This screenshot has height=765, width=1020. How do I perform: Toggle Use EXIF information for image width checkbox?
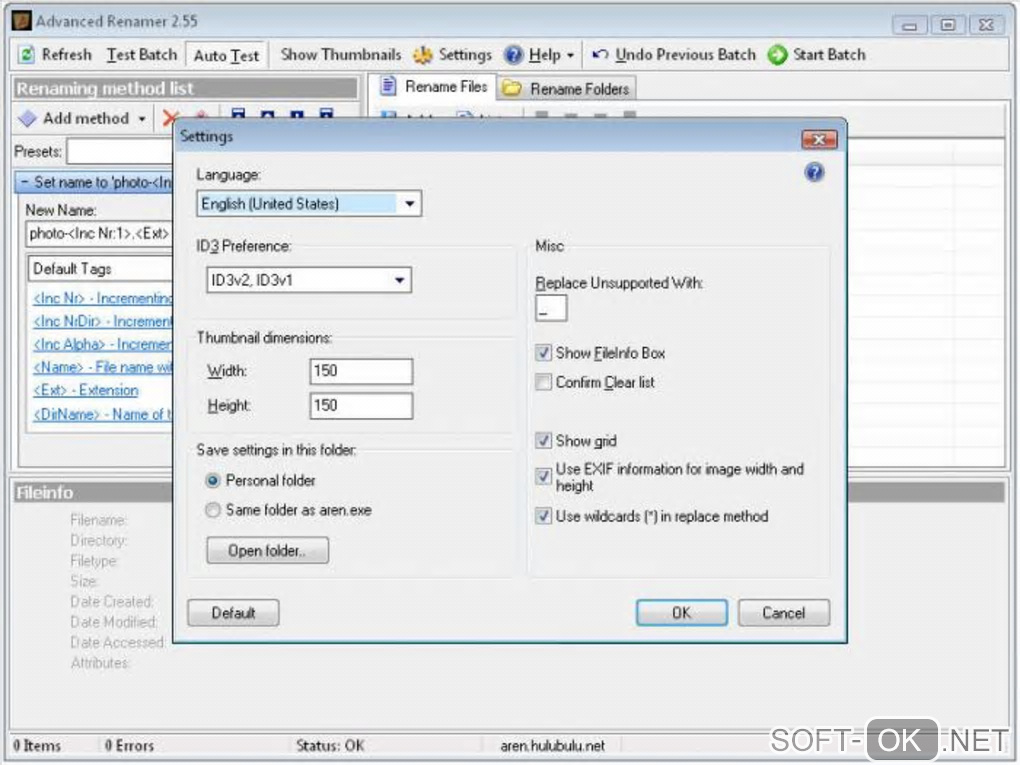click(543, 476)
